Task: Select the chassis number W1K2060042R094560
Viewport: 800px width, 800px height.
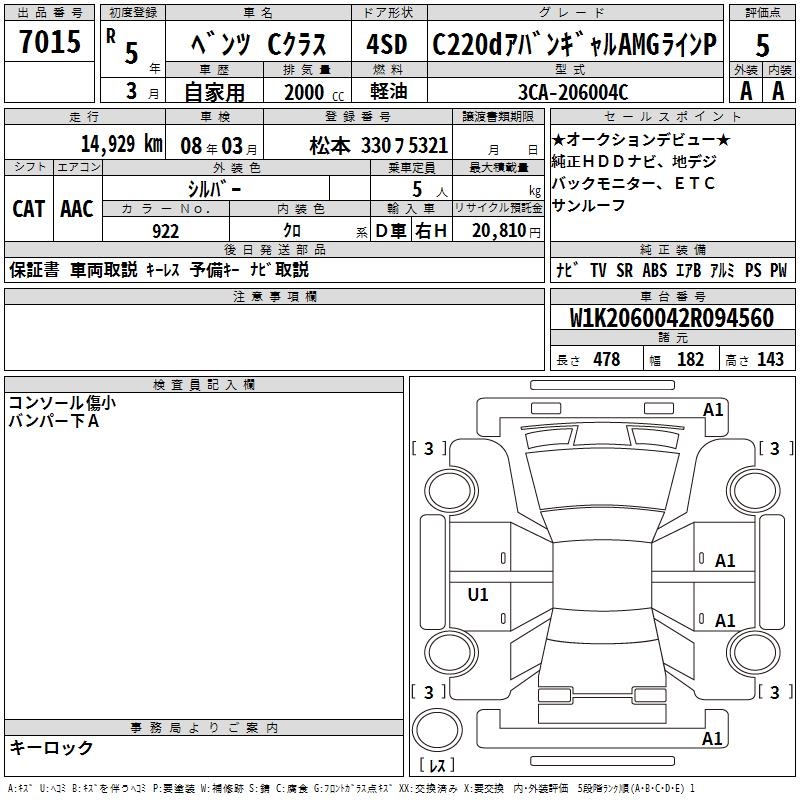Action: pyautogui.click(x=671, y=318)
